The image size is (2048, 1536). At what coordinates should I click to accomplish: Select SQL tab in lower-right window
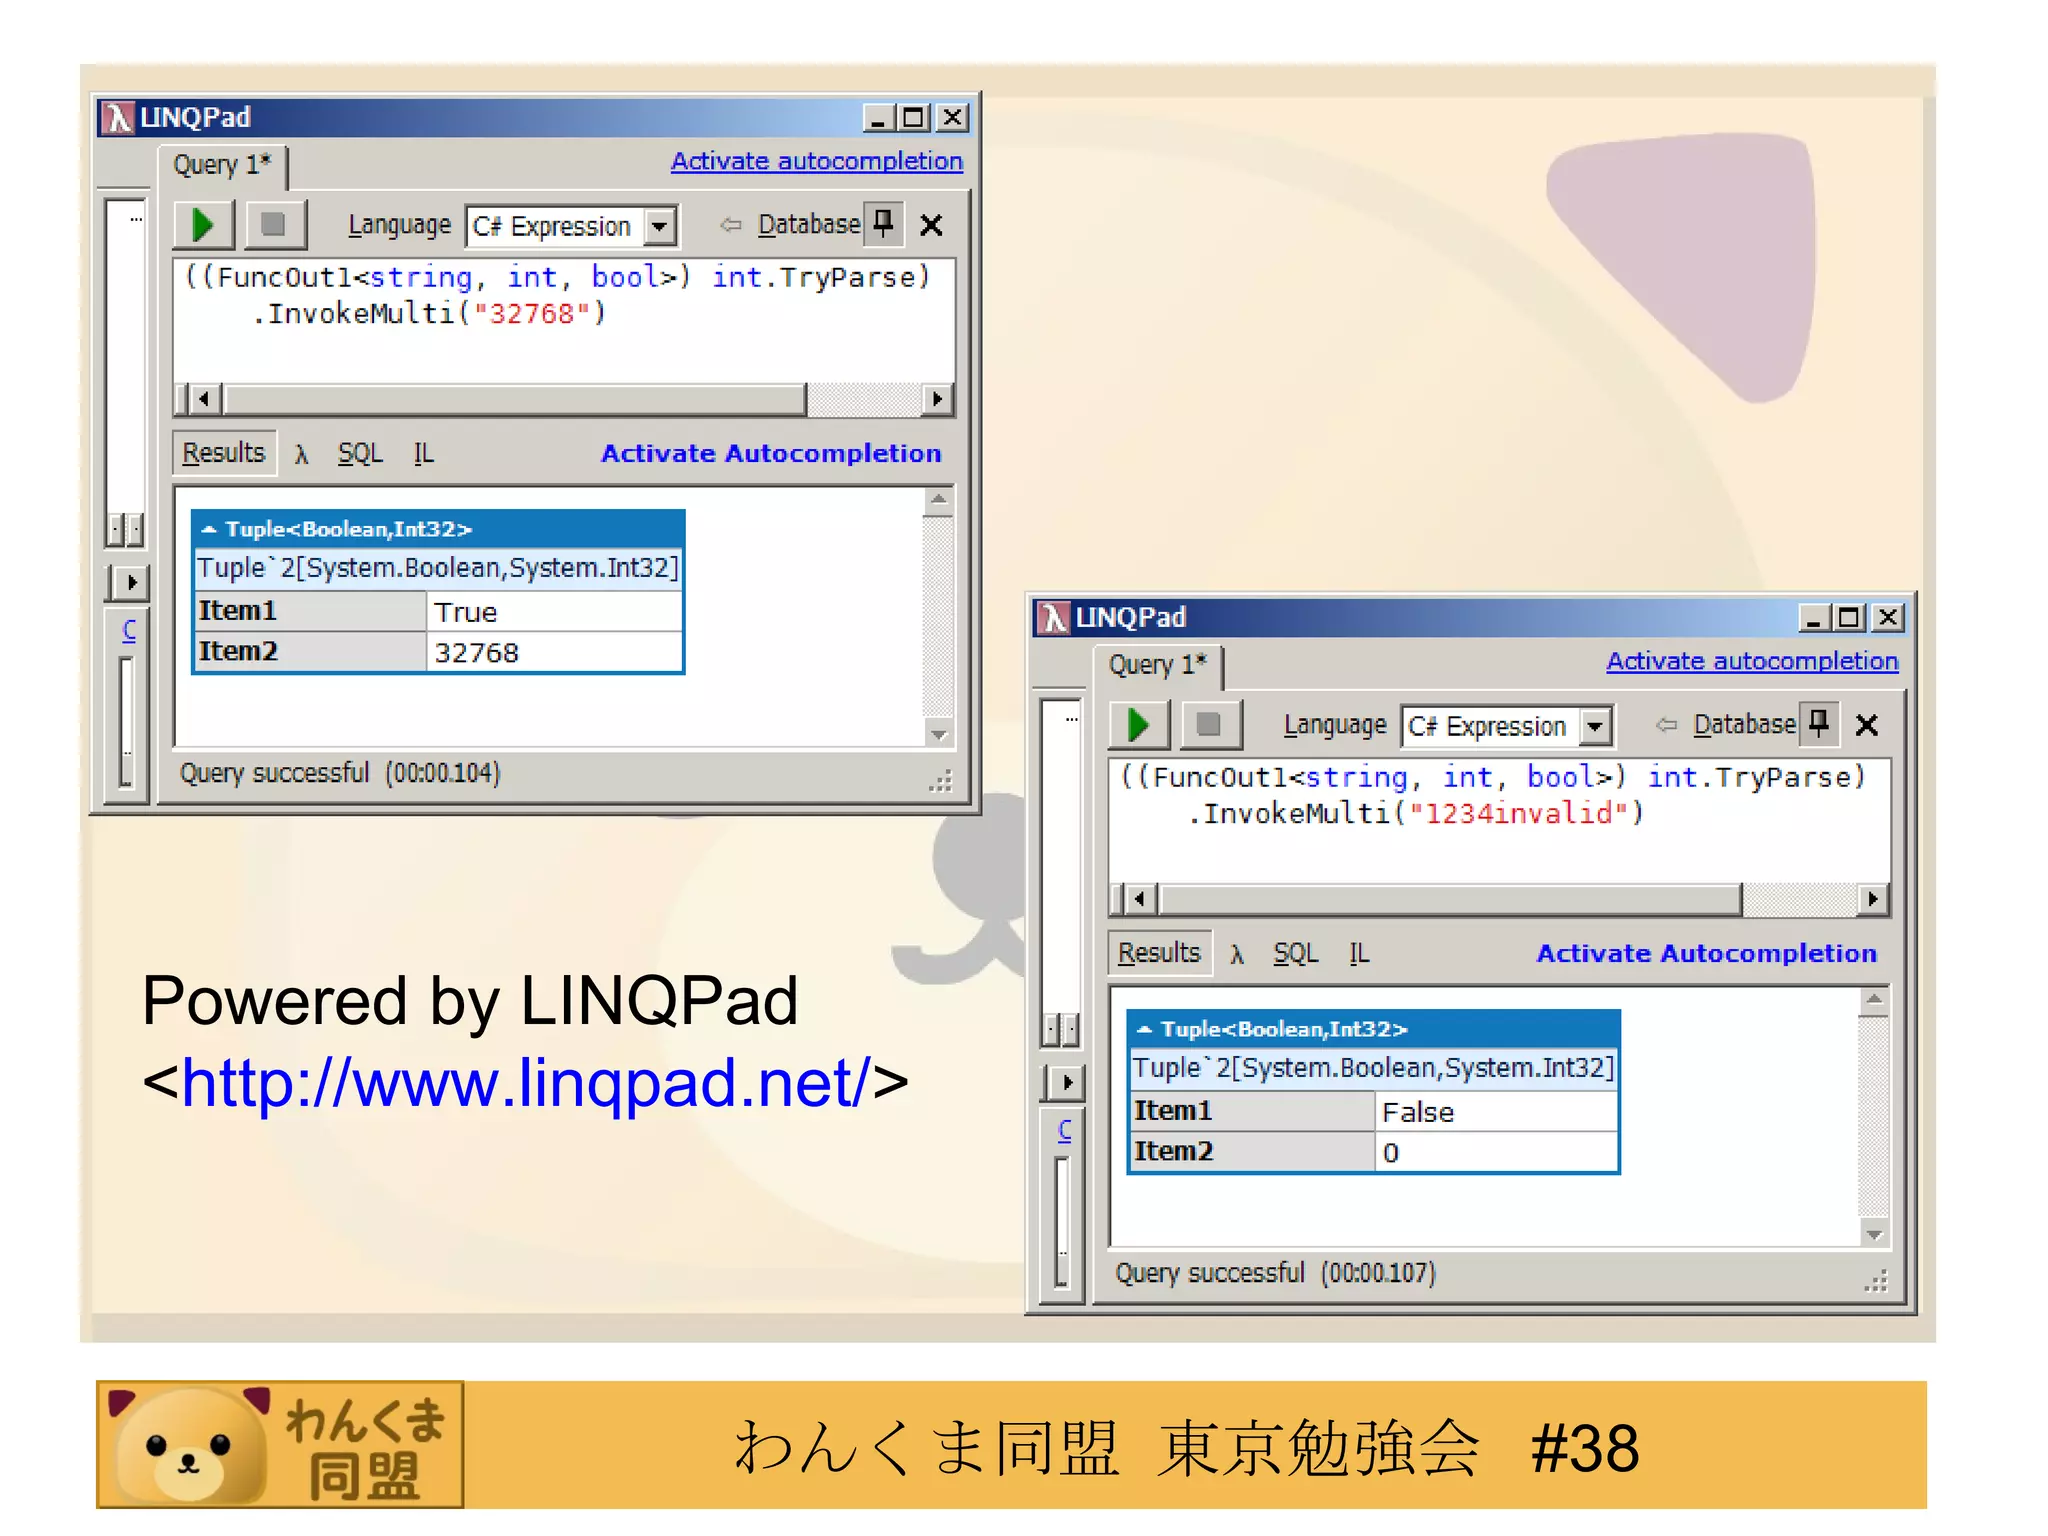1296,954
